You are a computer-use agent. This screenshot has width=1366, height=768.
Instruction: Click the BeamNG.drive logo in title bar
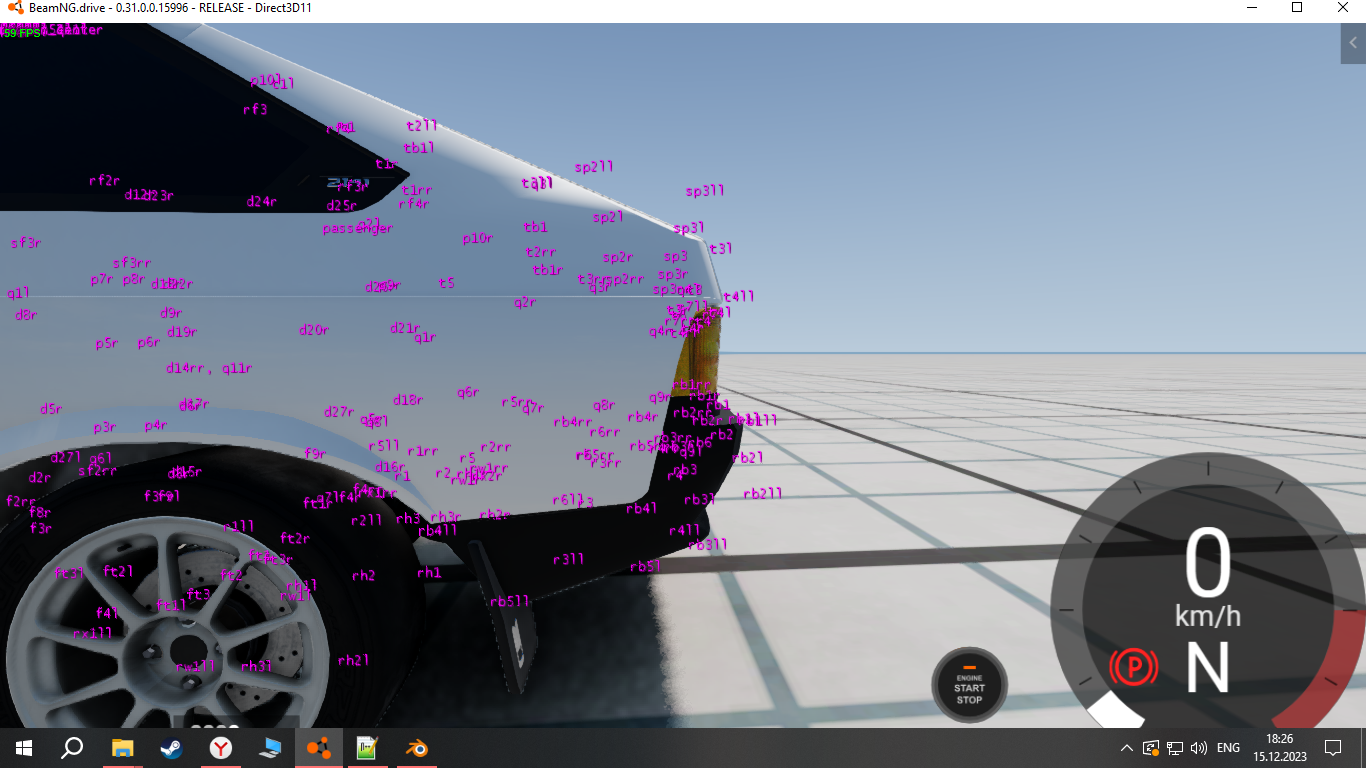[15, 7]
